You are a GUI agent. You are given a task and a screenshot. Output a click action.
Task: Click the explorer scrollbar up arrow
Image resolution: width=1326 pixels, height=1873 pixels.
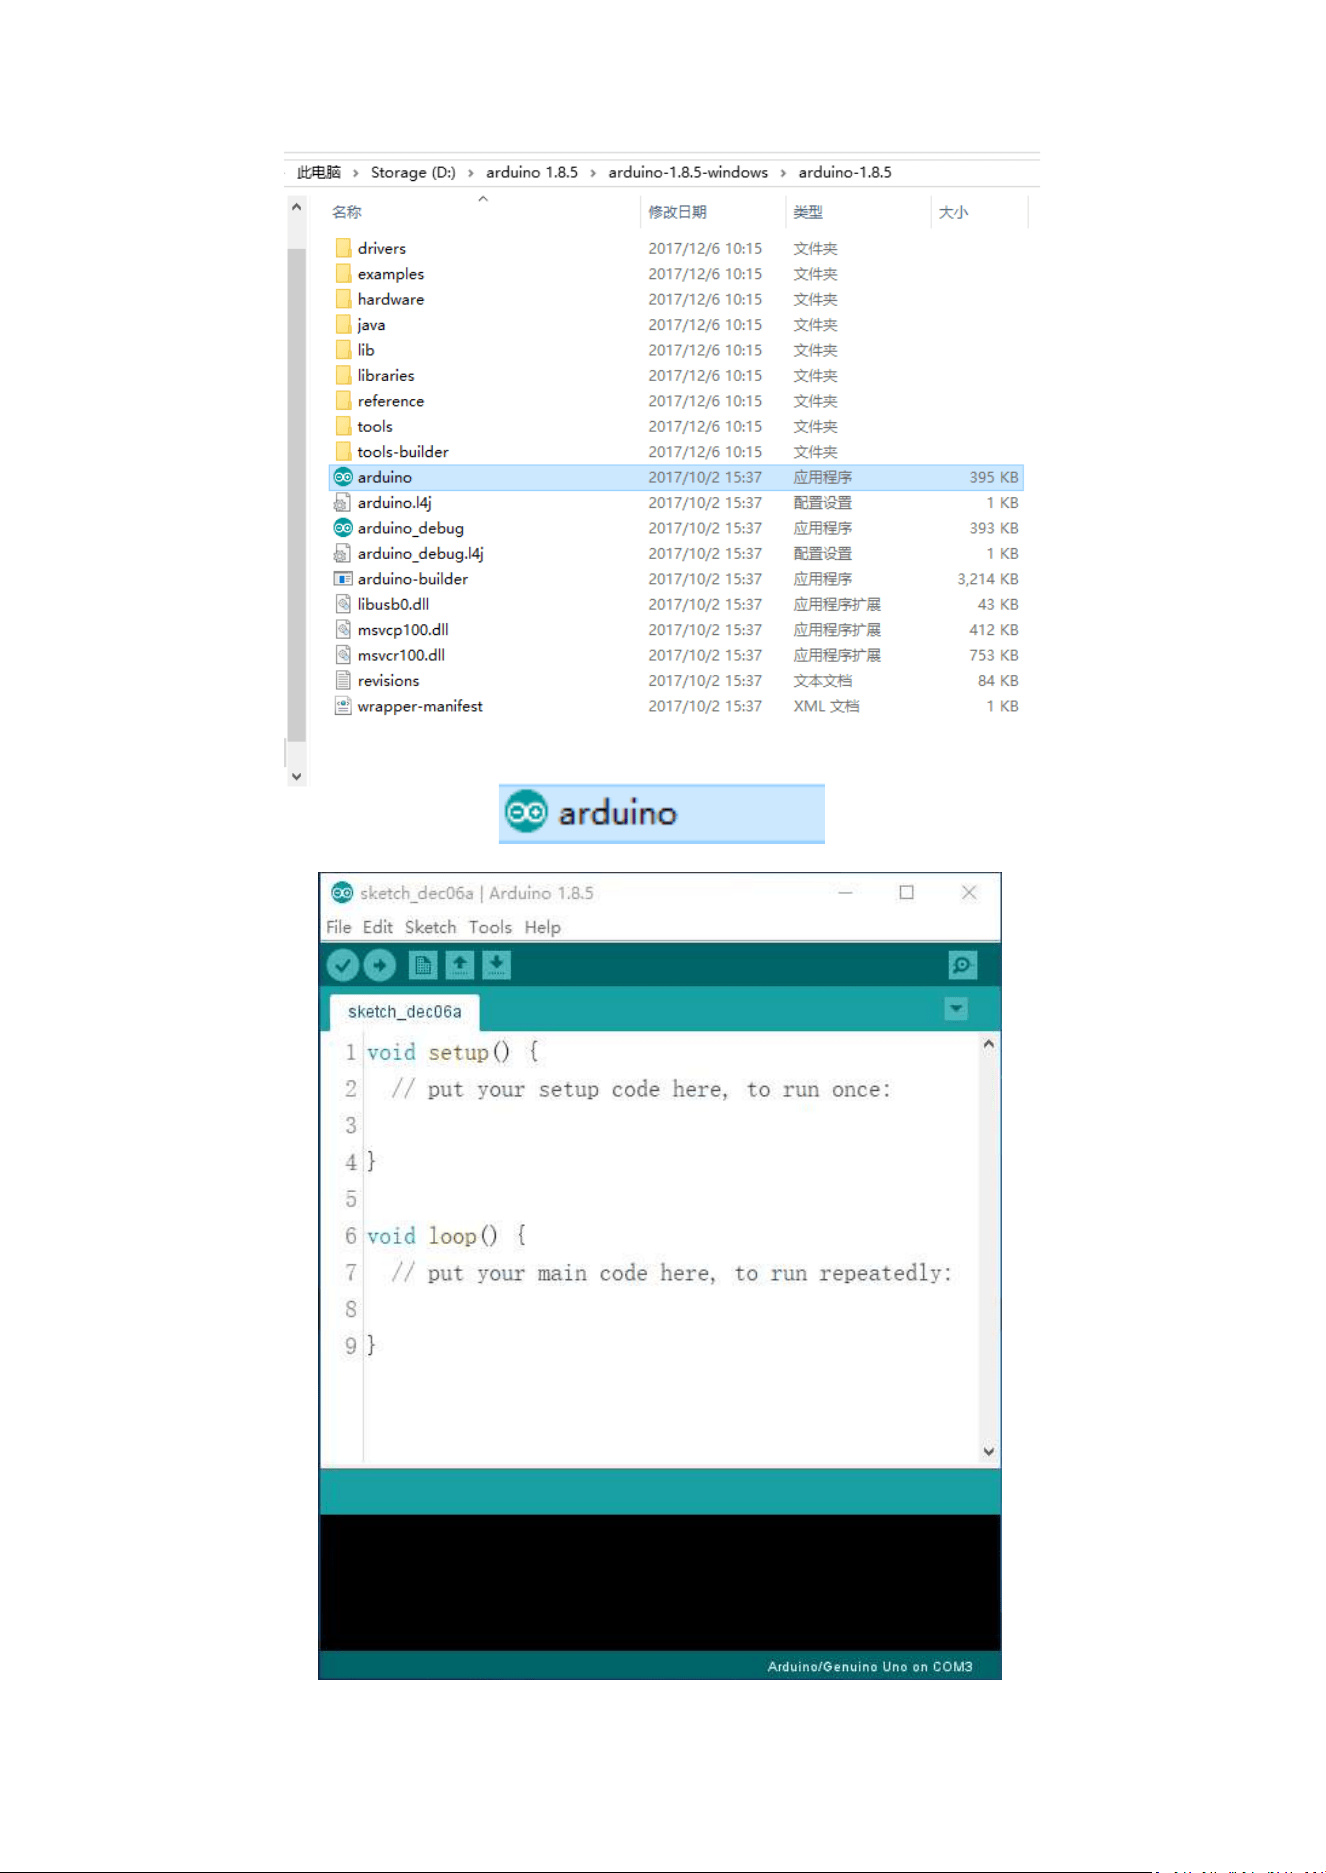click(x=296, y=207)
